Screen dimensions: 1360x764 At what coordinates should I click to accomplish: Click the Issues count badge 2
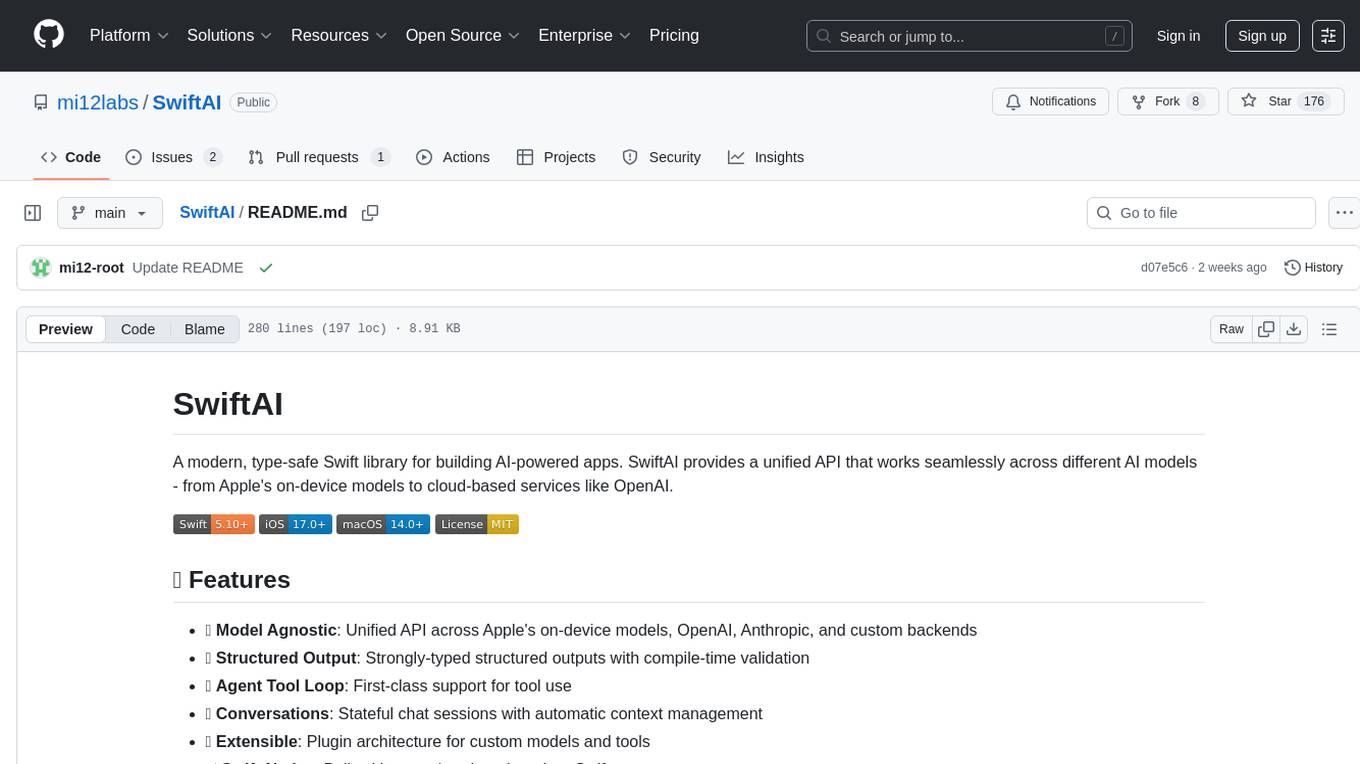point(212,157)
